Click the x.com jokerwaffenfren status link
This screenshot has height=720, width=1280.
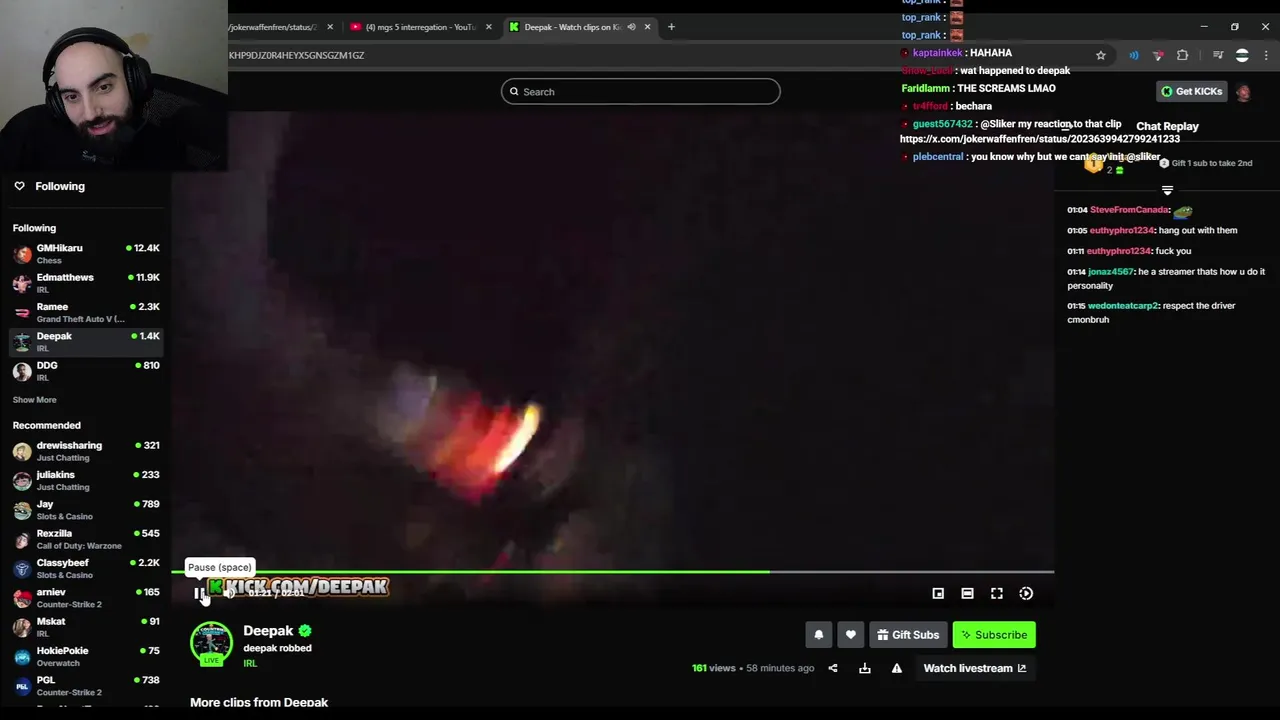click(1039, 139)
